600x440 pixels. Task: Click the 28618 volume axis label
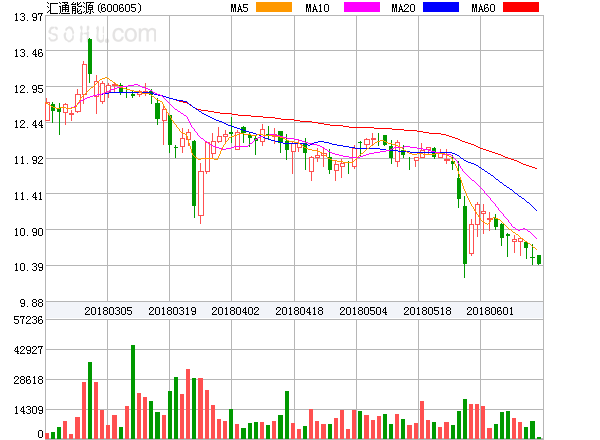pos(29,380)
